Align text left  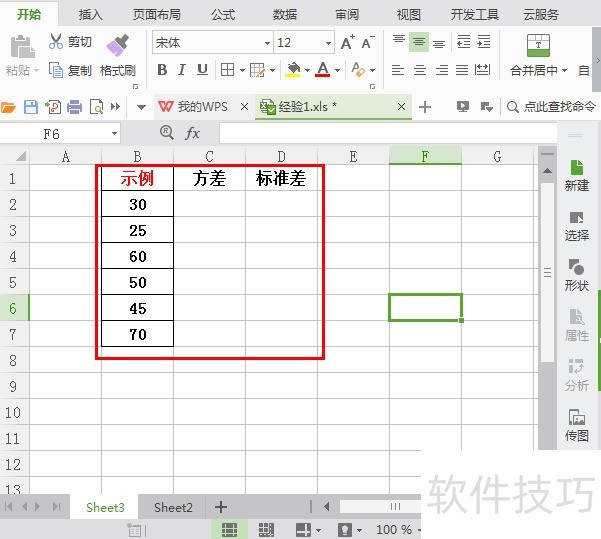point(398,70)
